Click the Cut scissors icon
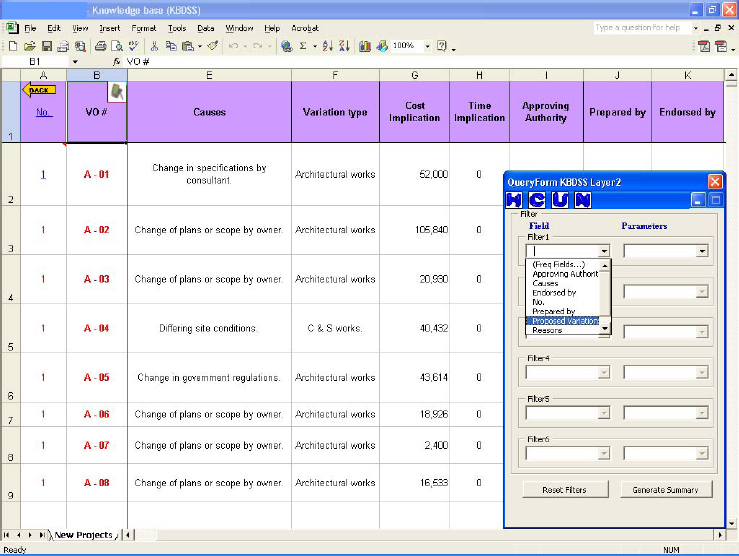739x556 pixels. tap(154, 46)
